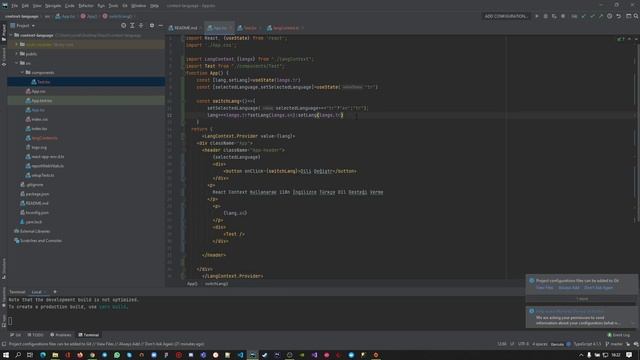Click the Collapse All icon in Project panel
Image resolution: width=640 pixels, height=360 pixels.
coord(141,25)
